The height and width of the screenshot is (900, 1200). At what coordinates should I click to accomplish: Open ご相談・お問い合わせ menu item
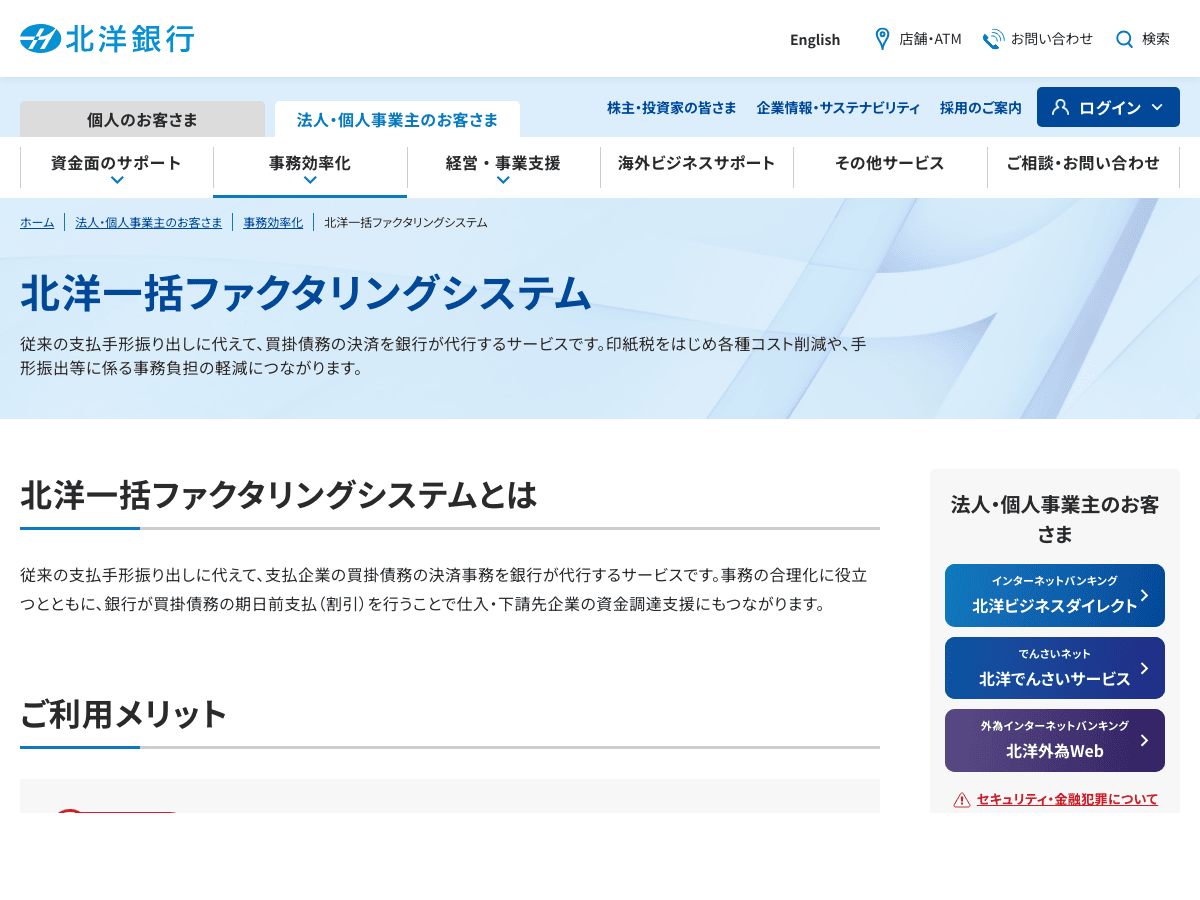(x=1083, y=163)
